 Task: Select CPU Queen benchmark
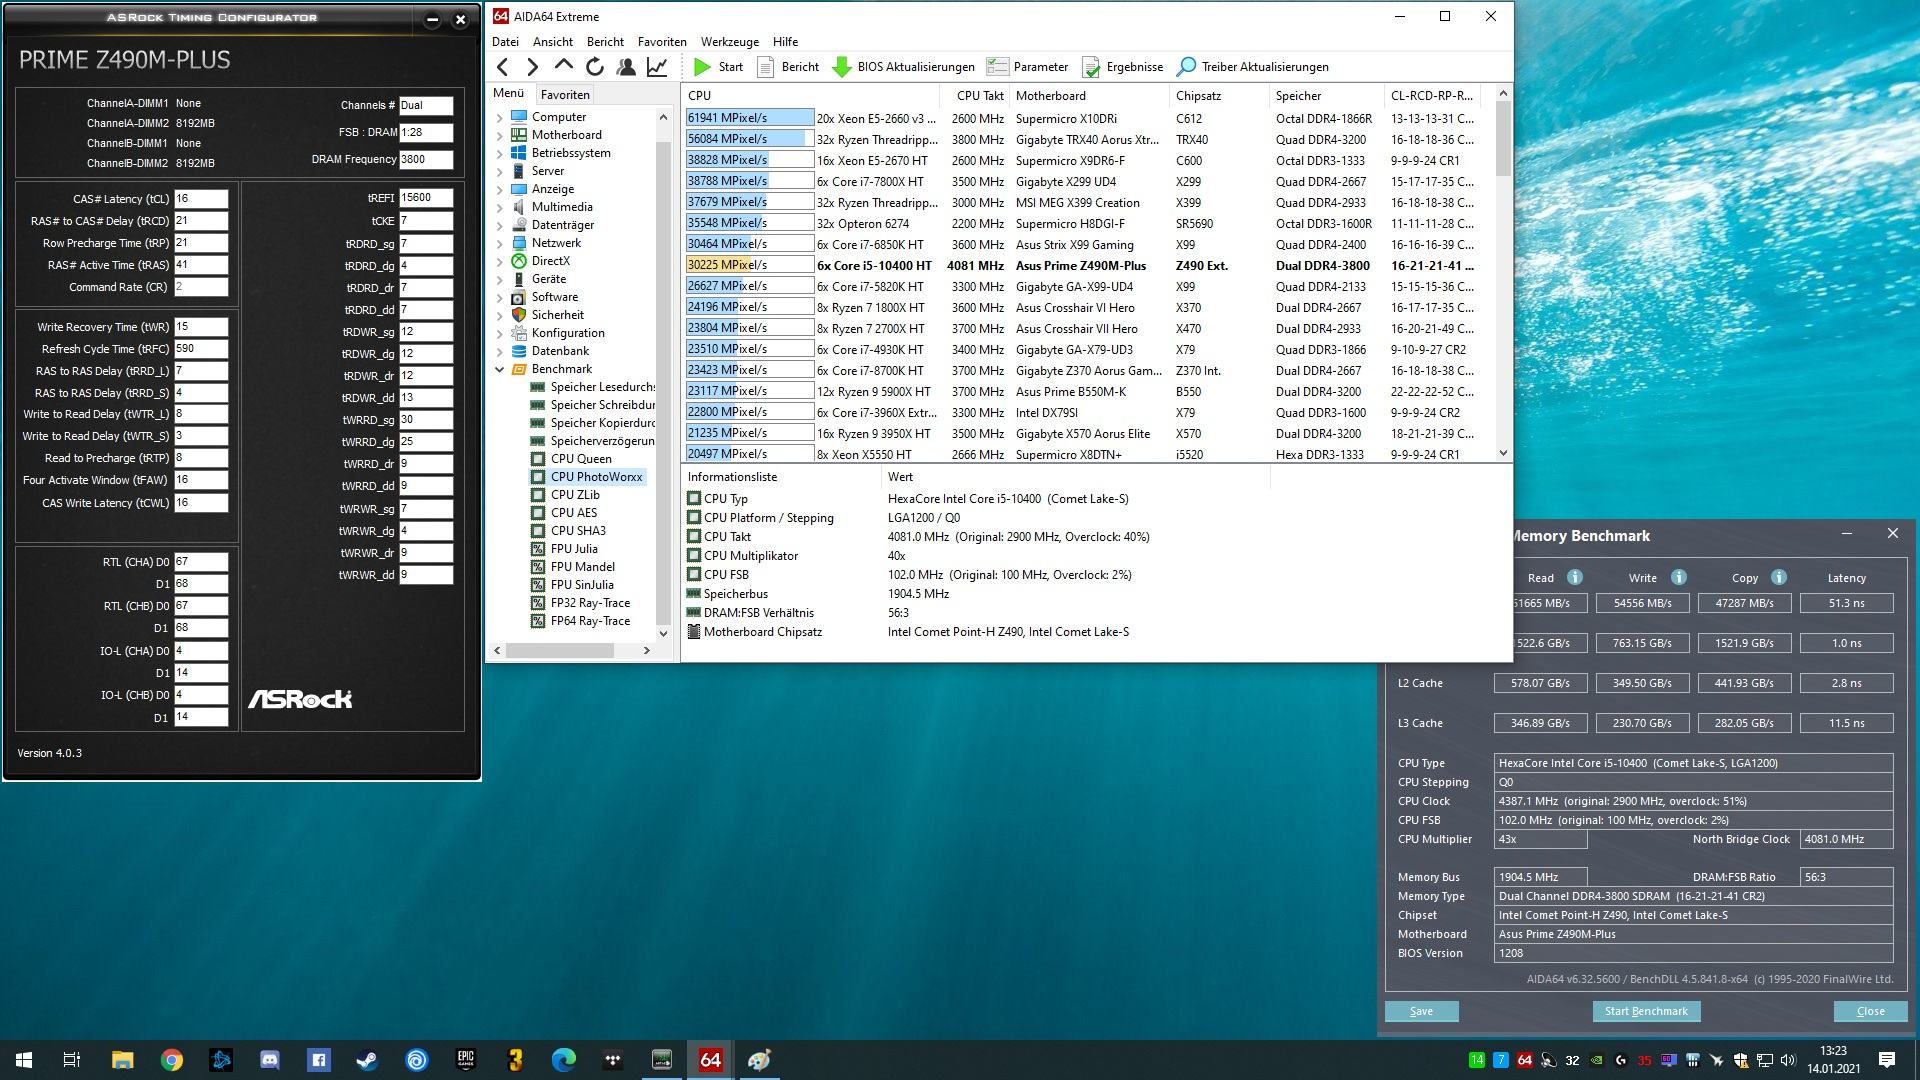coord(580,459)
